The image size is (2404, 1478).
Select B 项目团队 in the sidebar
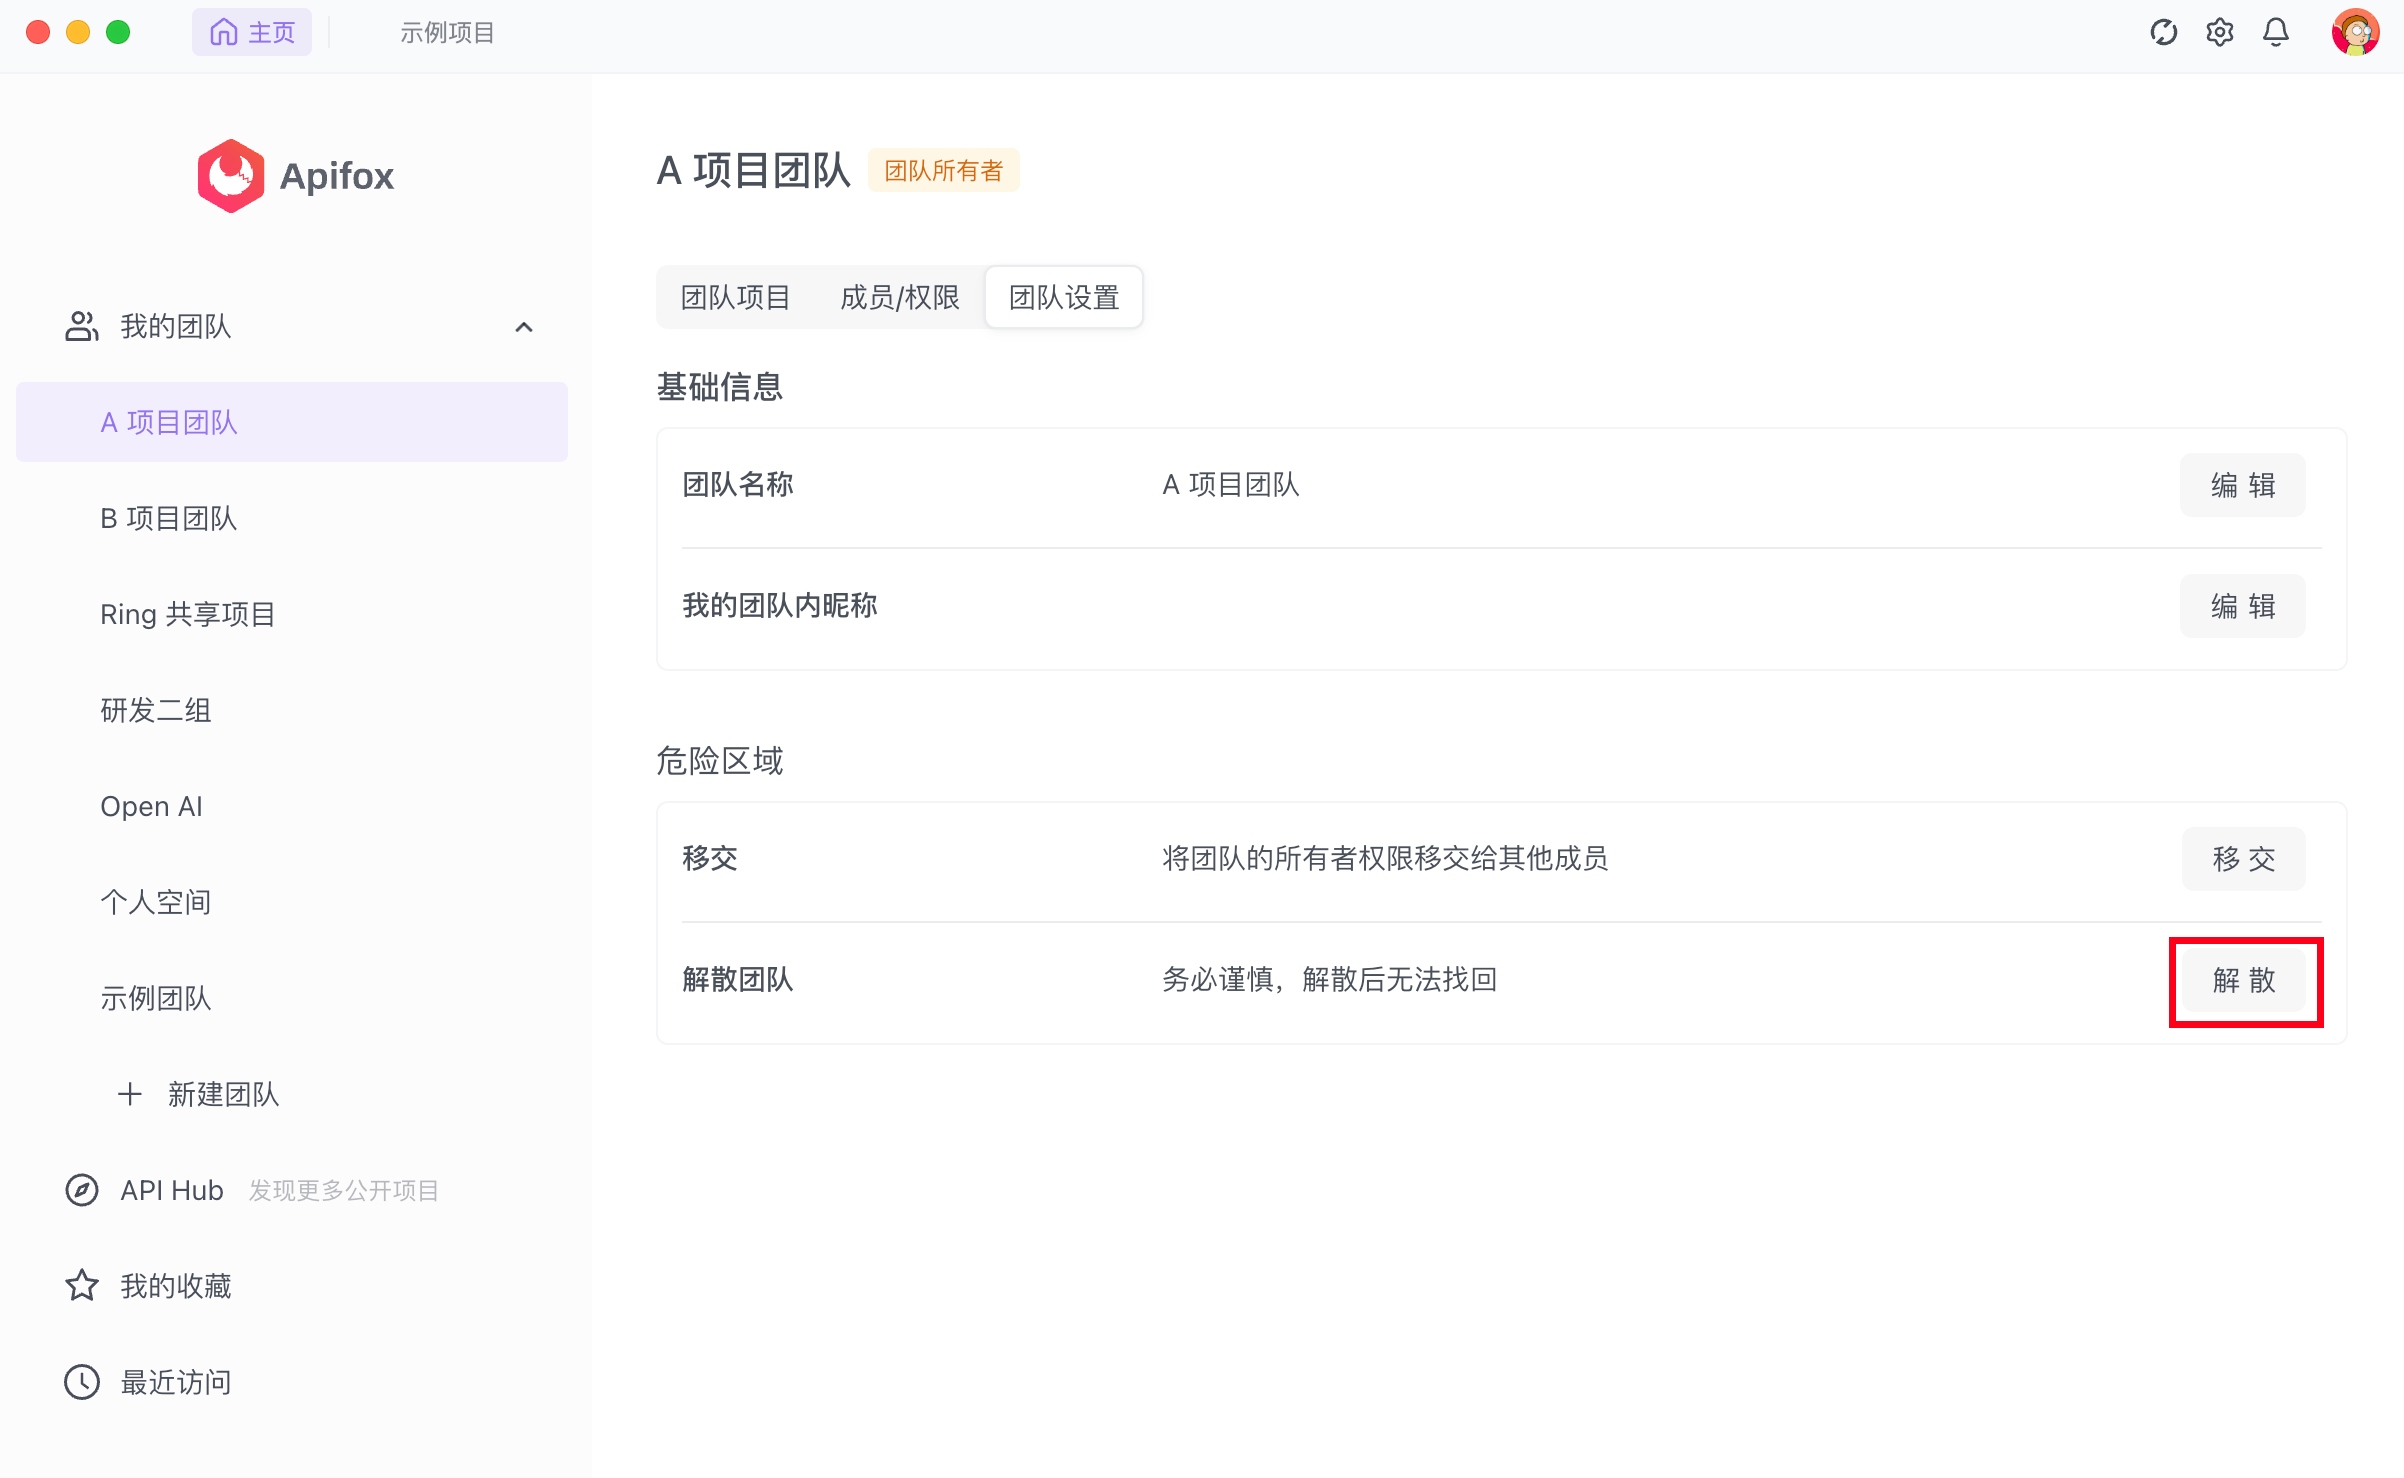[x=168, y=518]
